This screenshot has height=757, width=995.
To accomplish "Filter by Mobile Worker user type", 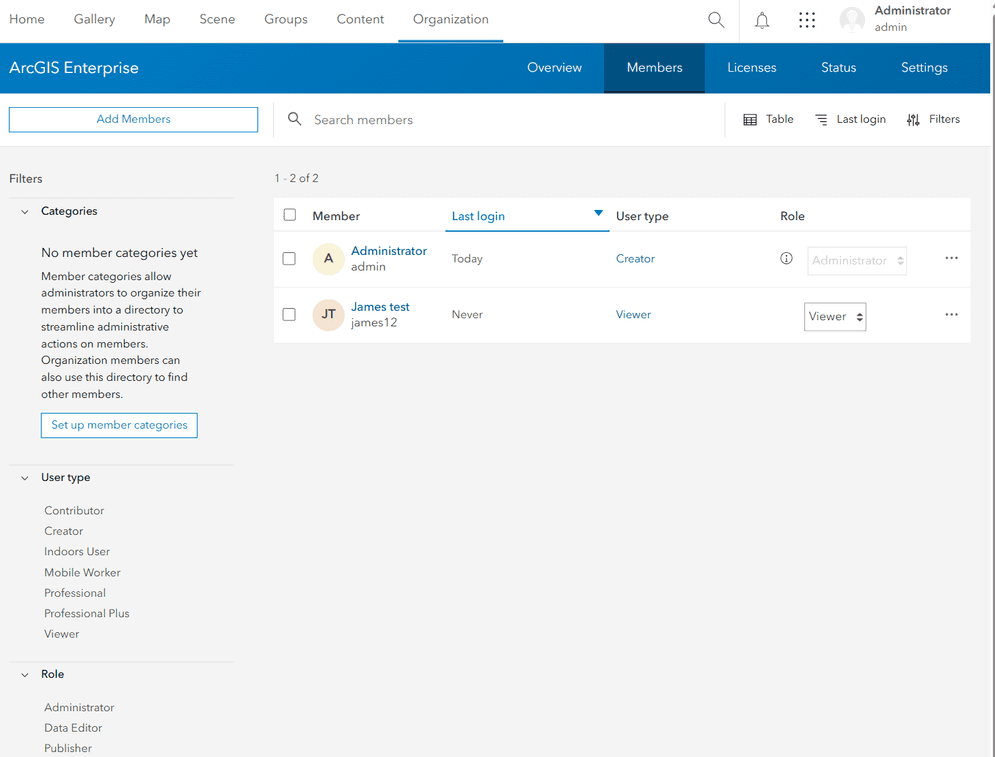I will tap(82, 572).
